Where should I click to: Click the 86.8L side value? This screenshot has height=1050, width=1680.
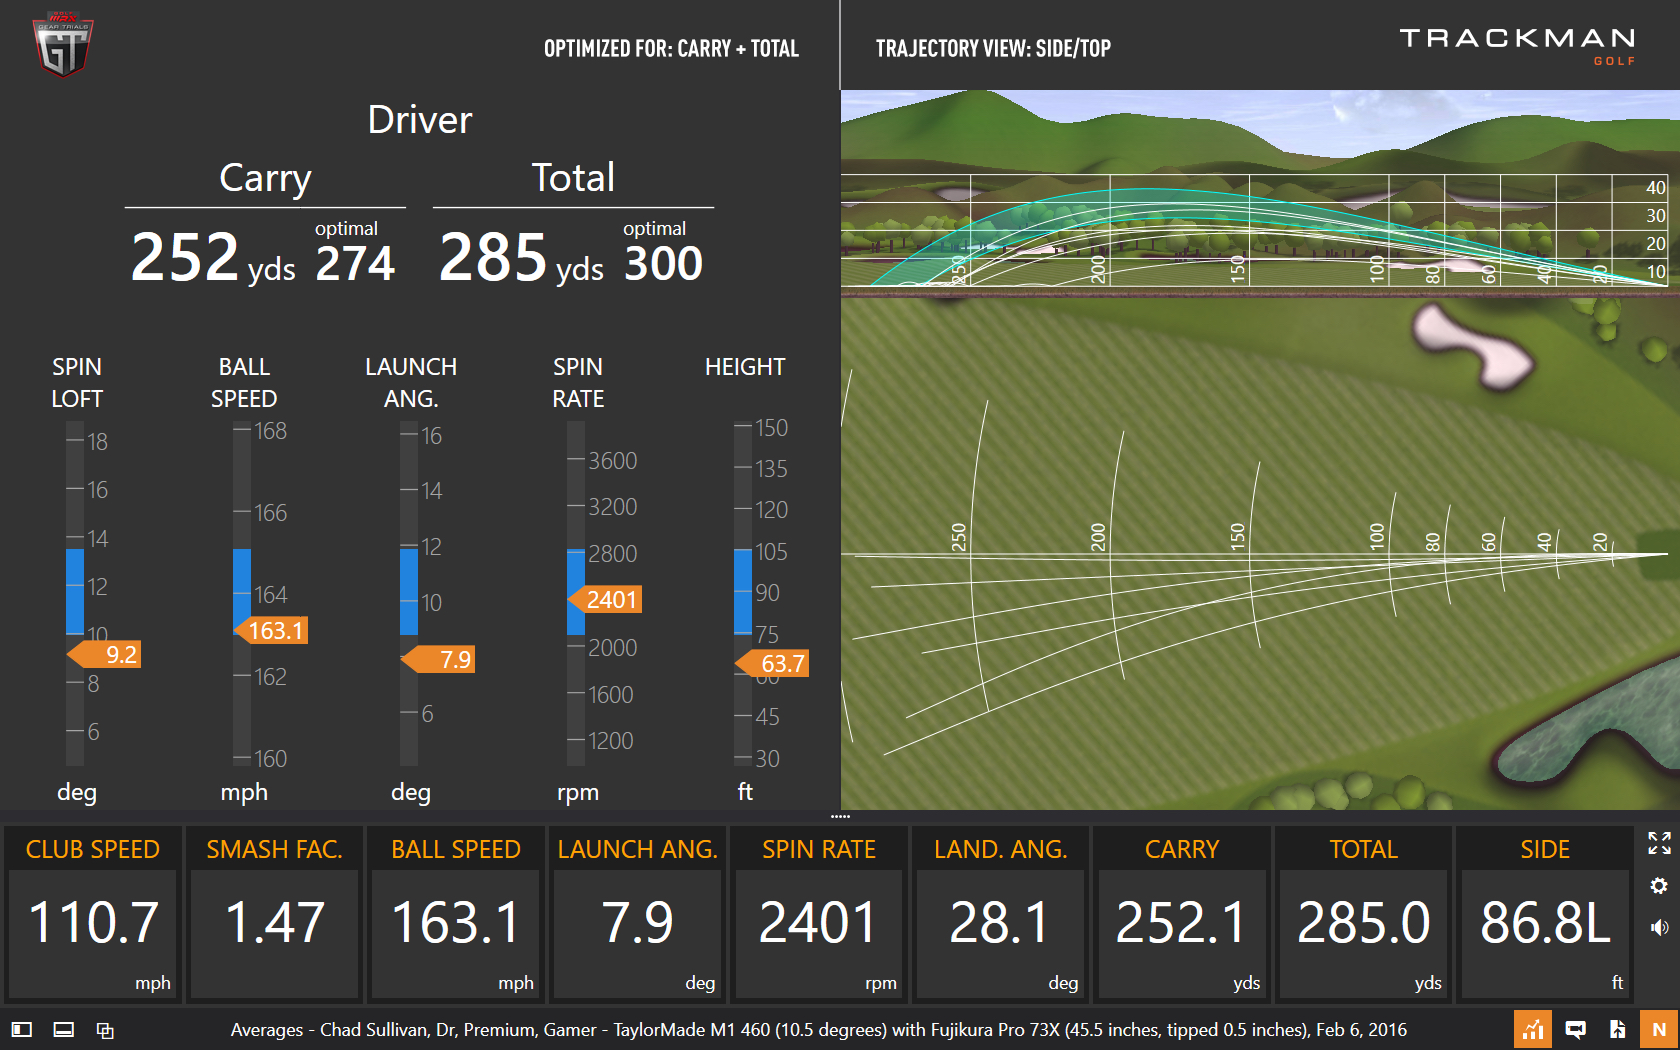point(1545,922)
